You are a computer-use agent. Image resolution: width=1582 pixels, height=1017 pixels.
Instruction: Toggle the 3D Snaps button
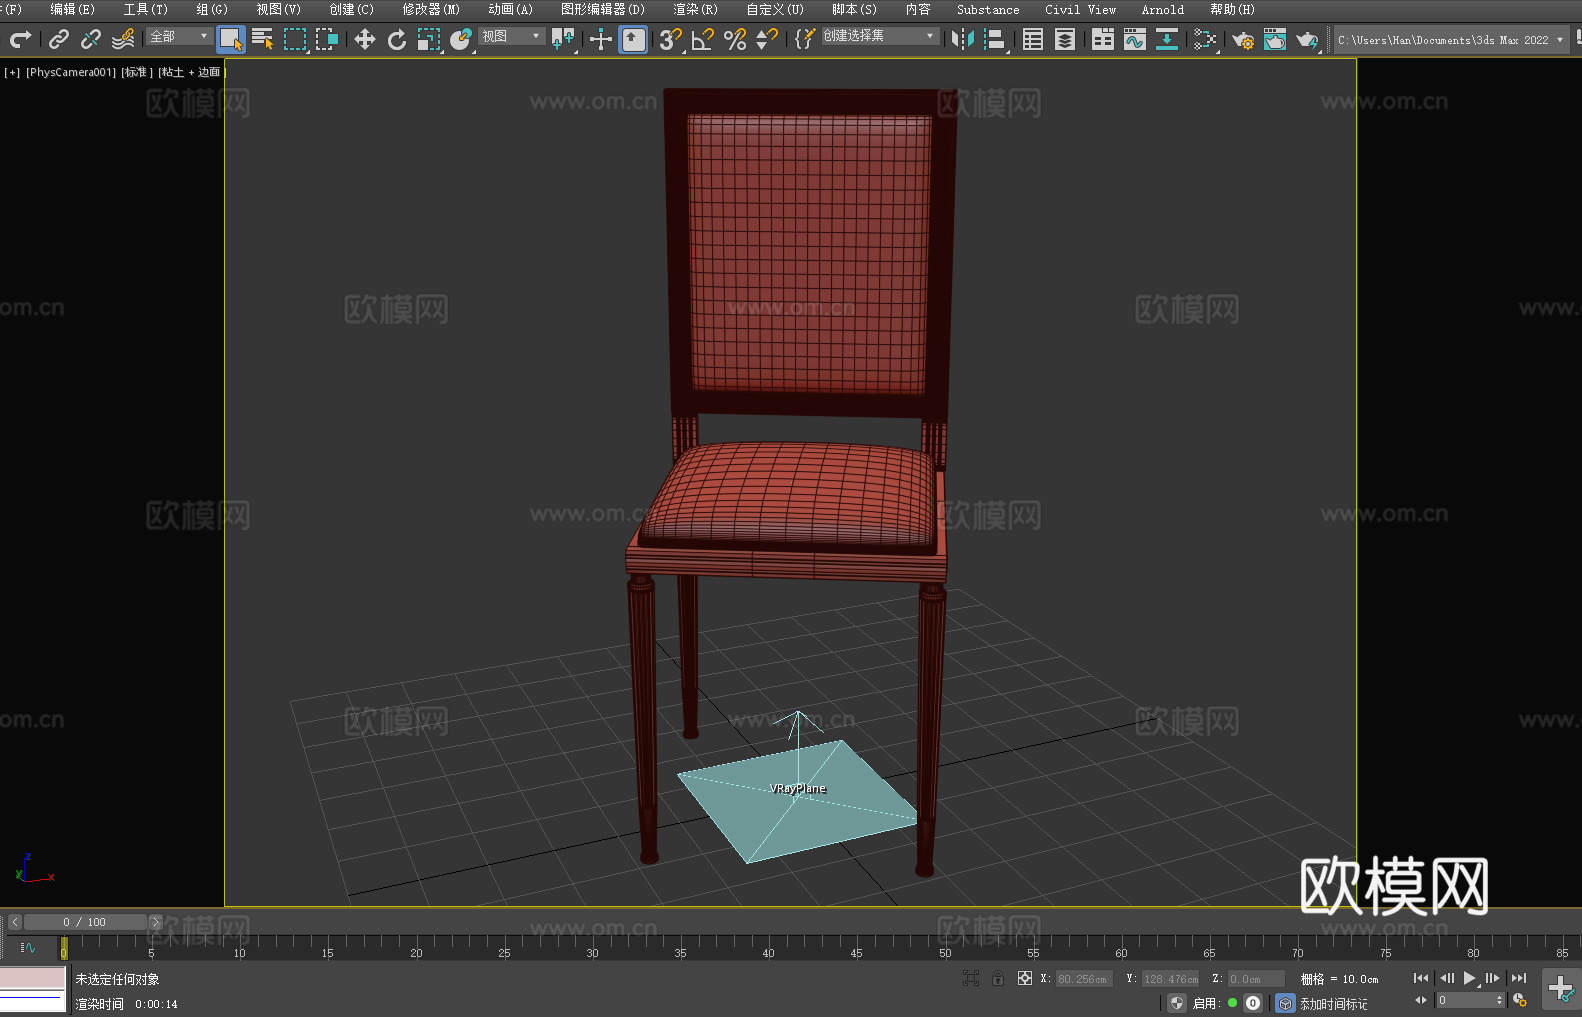coord(671,39)
